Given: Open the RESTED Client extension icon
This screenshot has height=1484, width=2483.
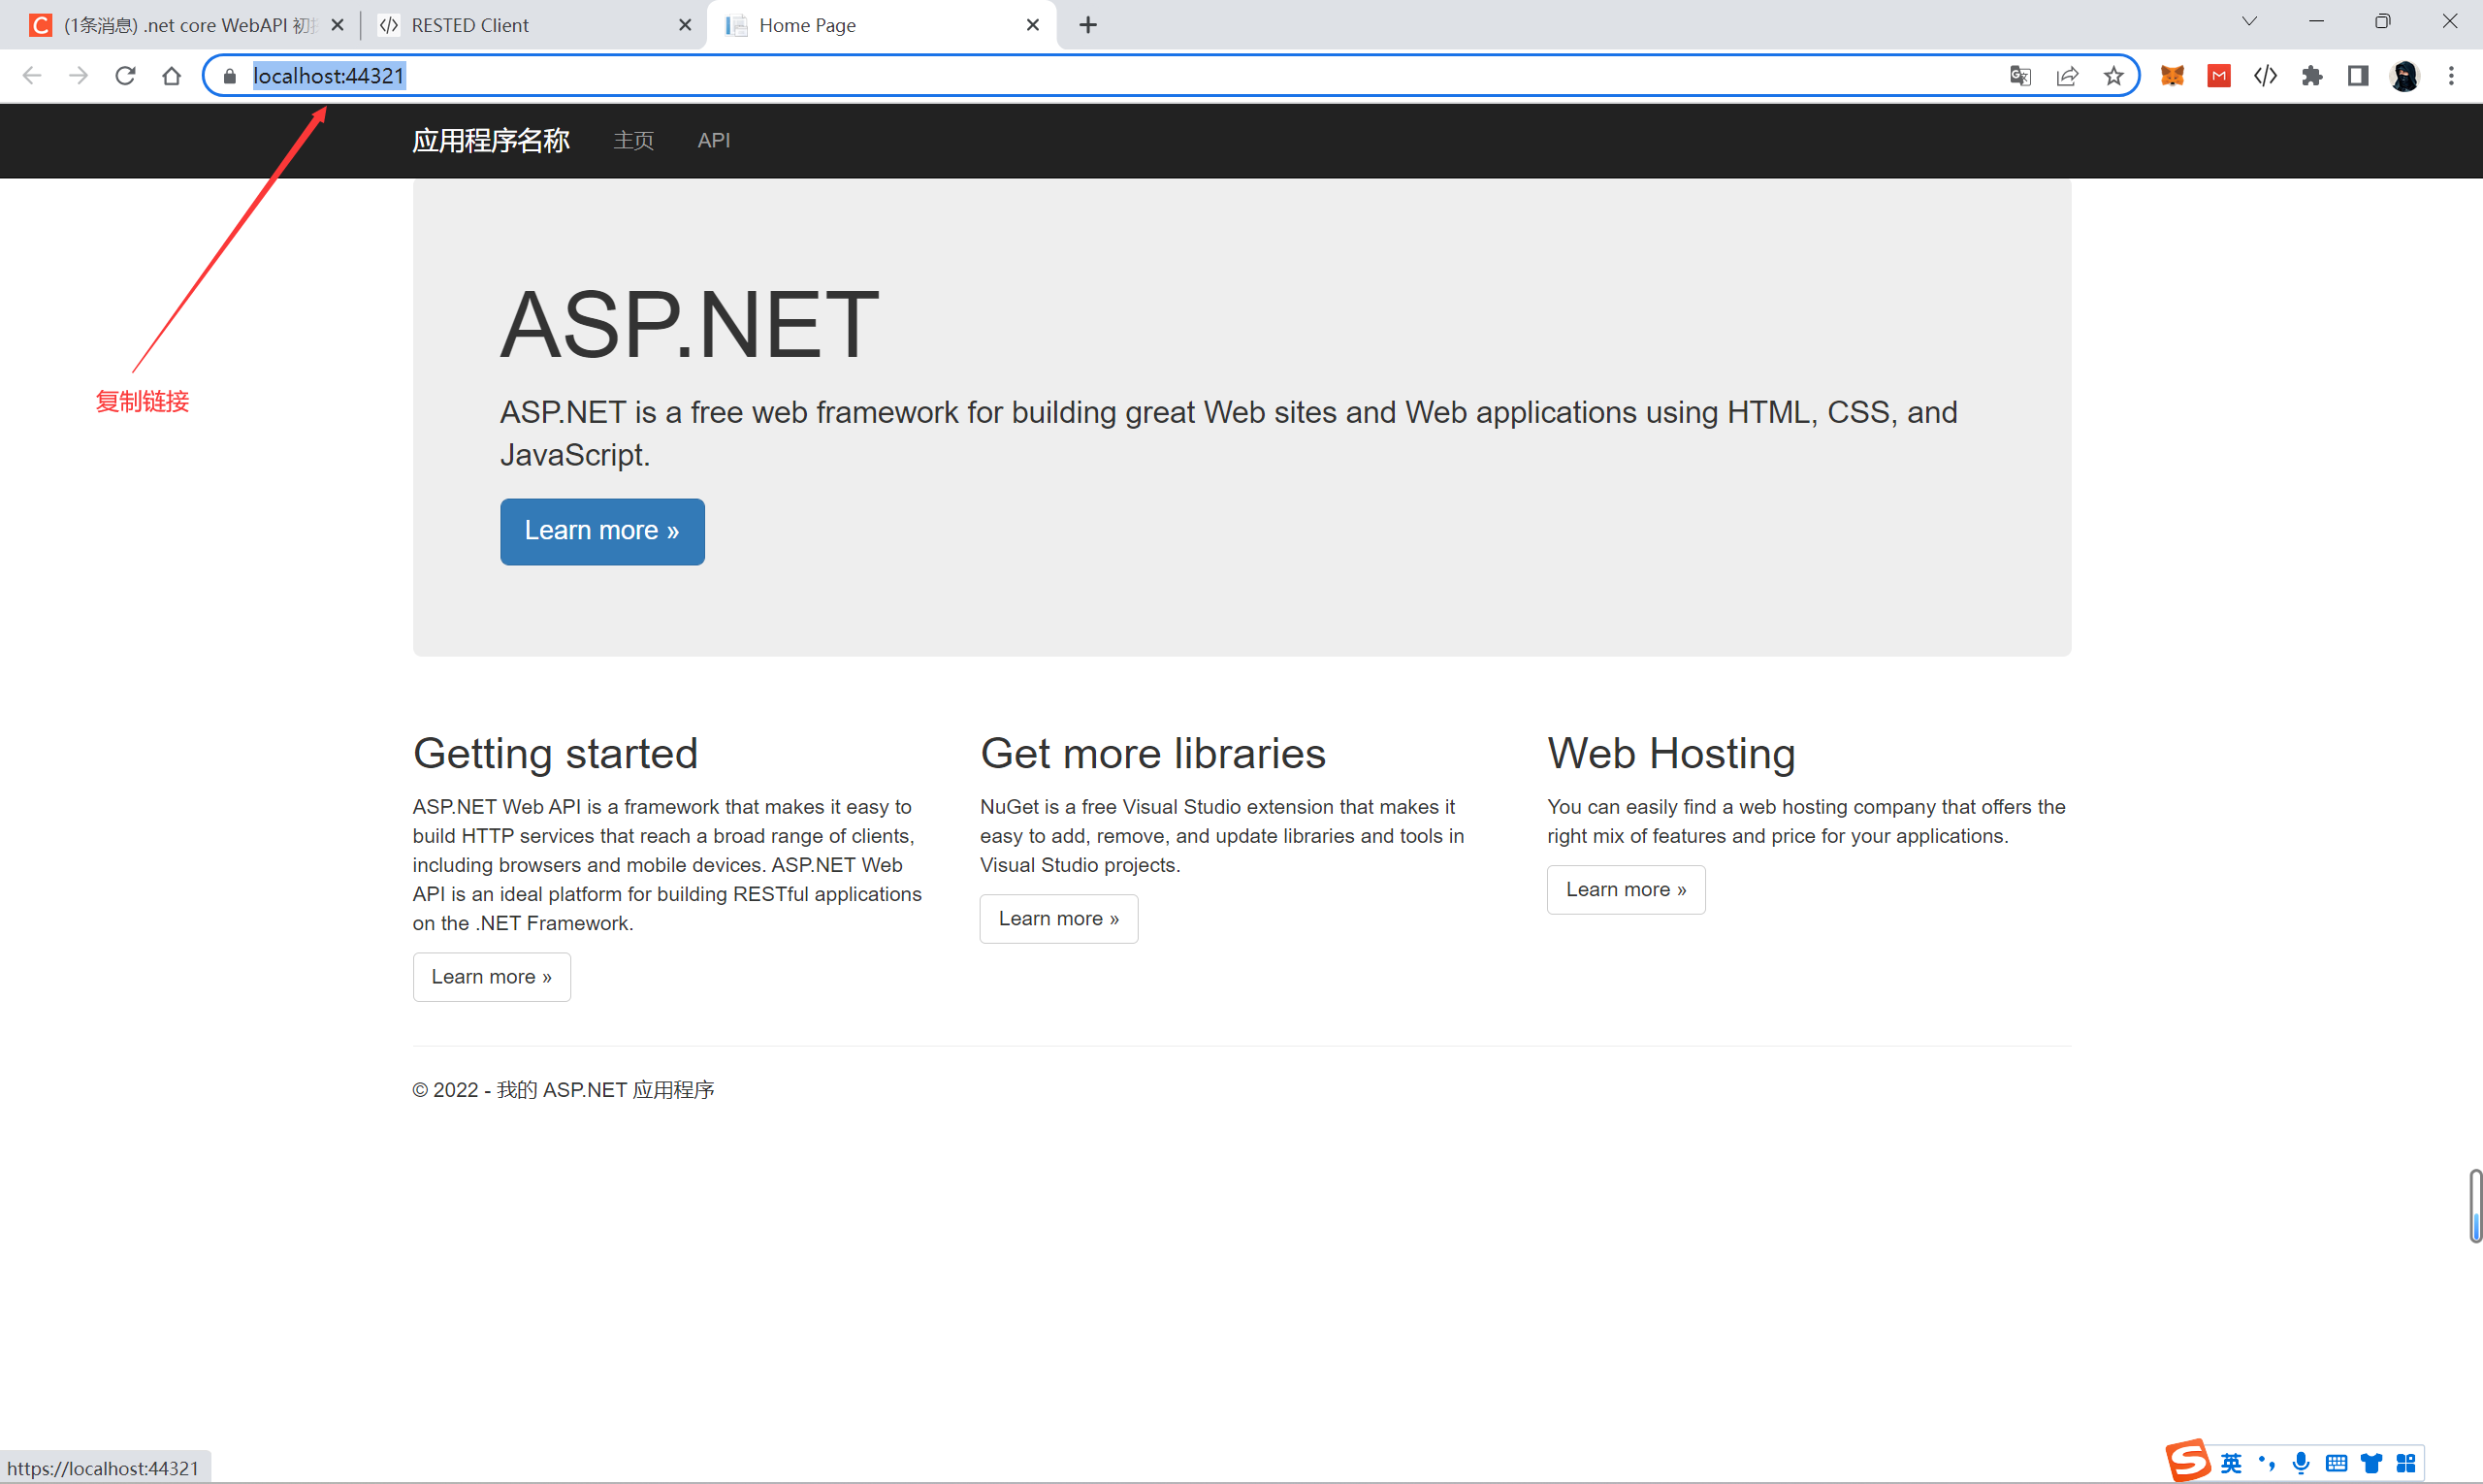Looking at the screenshot, I should pos(2265,76).
